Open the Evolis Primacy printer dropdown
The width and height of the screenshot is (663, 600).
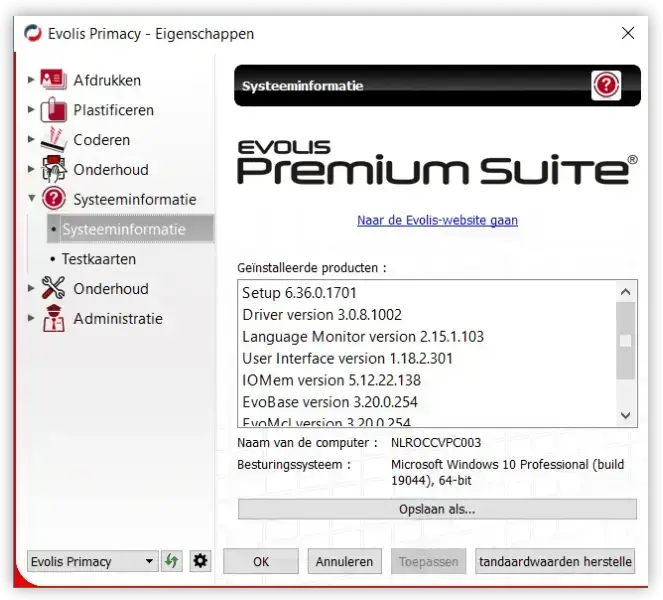point(93,562)
